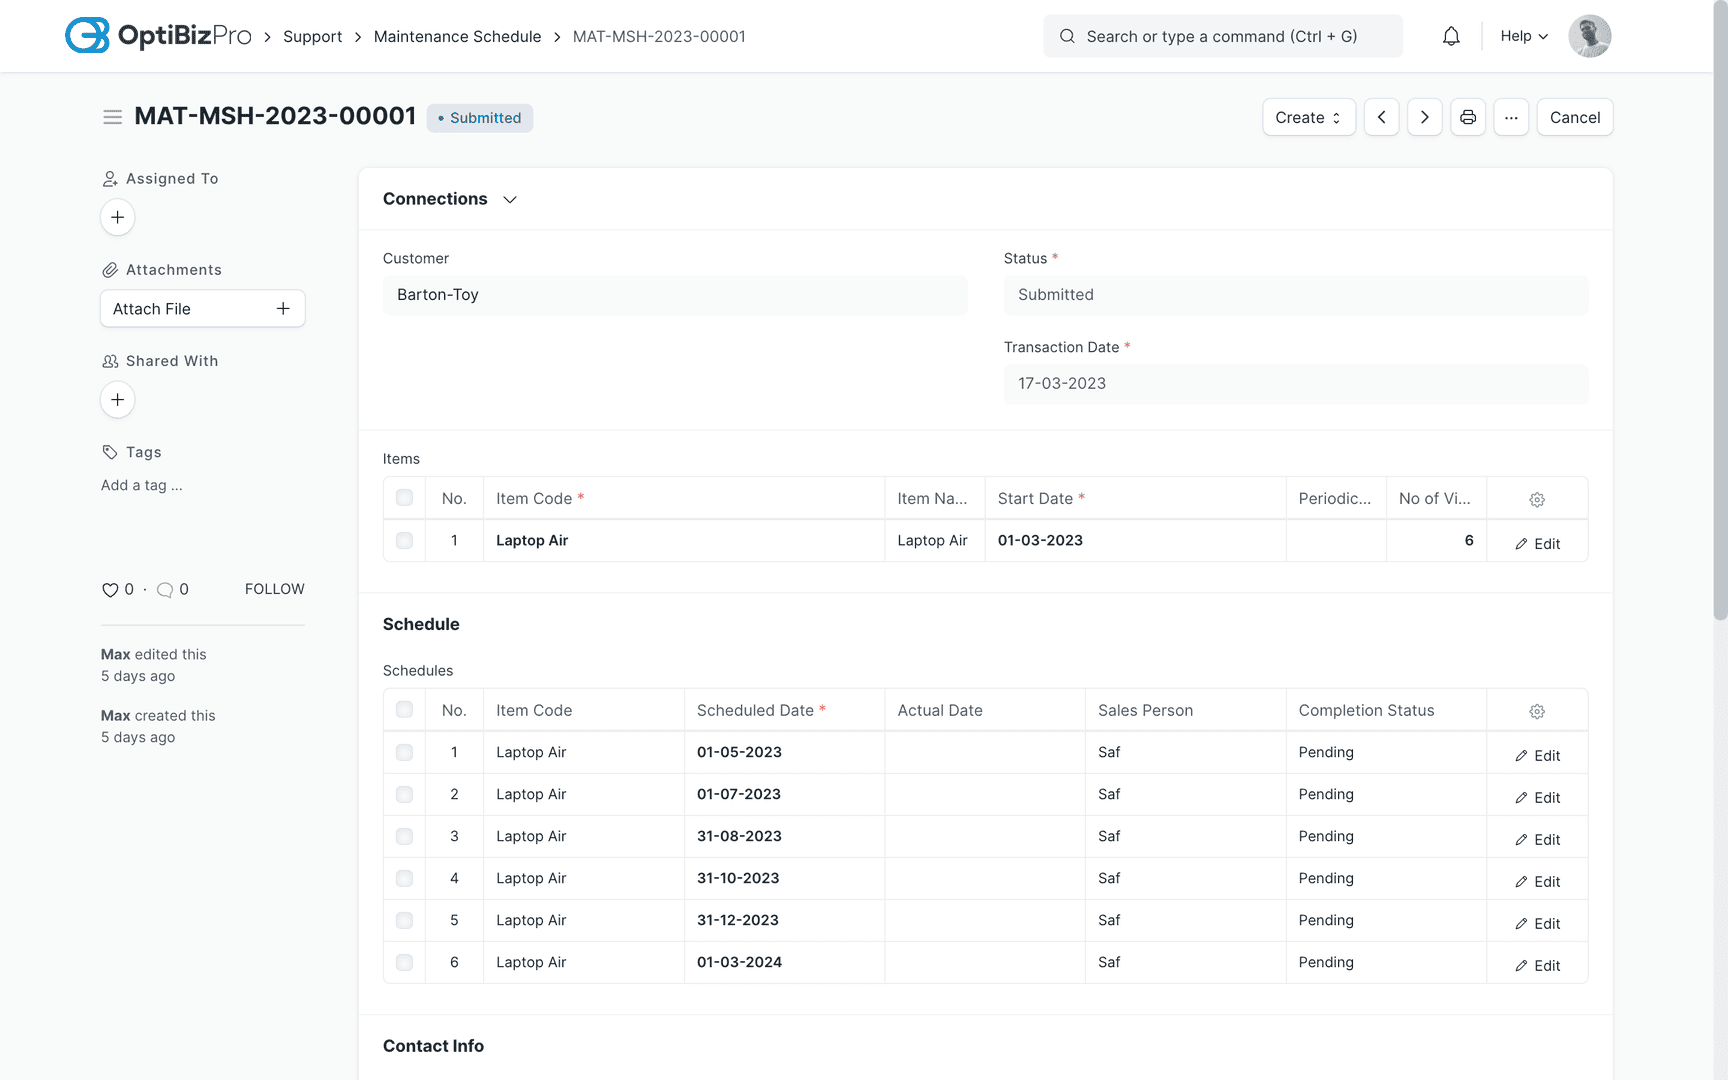Go to next document arrow
Viewport: 1728px width, 1080px height.
point(1424,117)
